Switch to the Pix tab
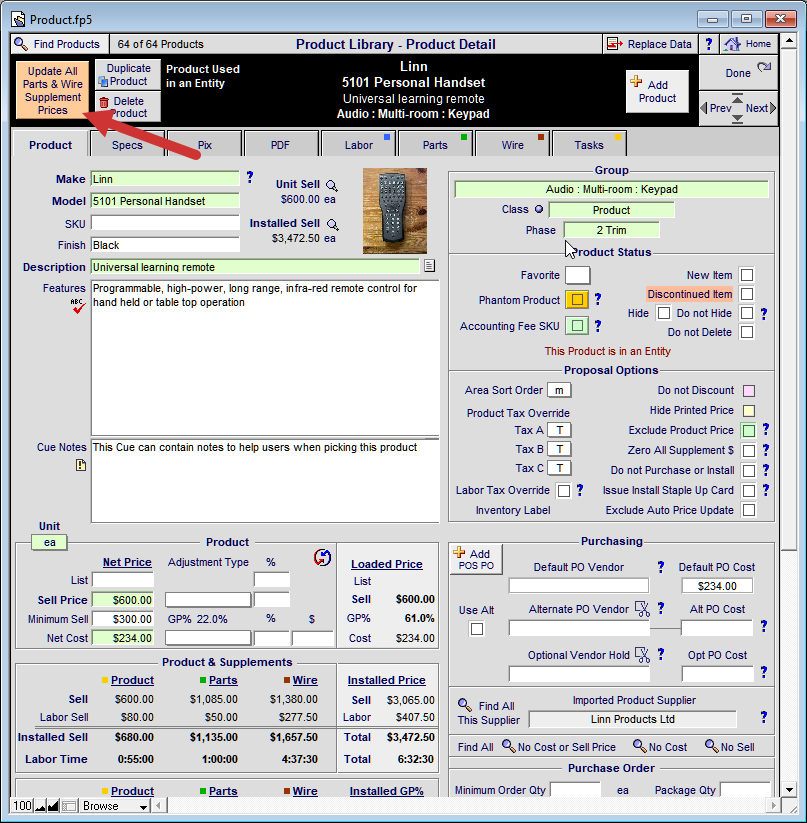Screen dimensions: 807x823 point(205,145)
